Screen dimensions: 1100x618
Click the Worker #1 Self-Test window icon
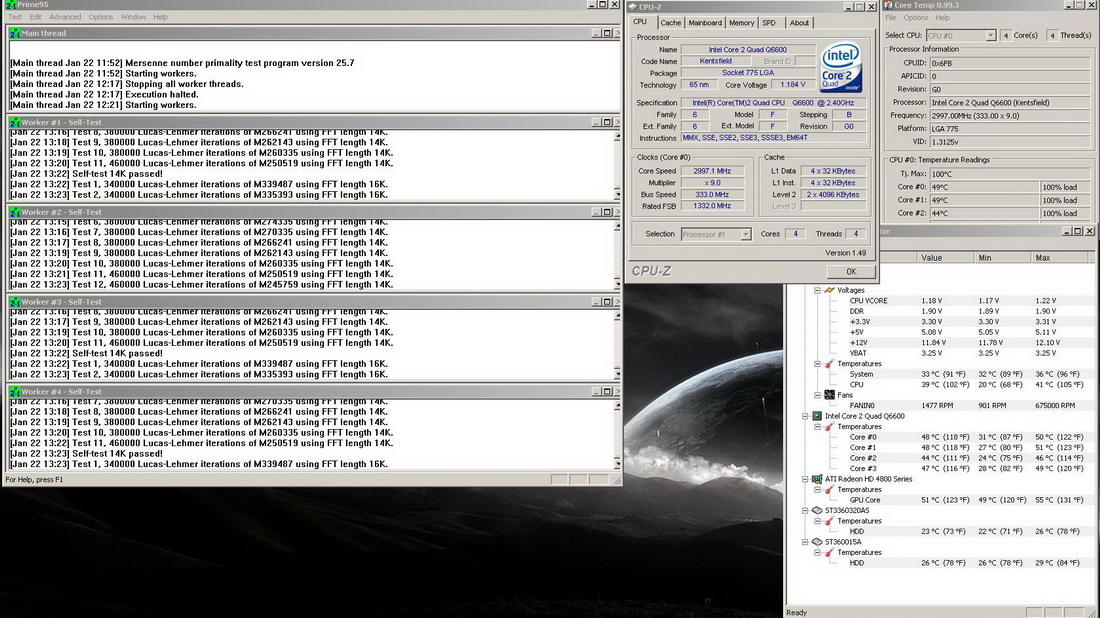point(15,122)
